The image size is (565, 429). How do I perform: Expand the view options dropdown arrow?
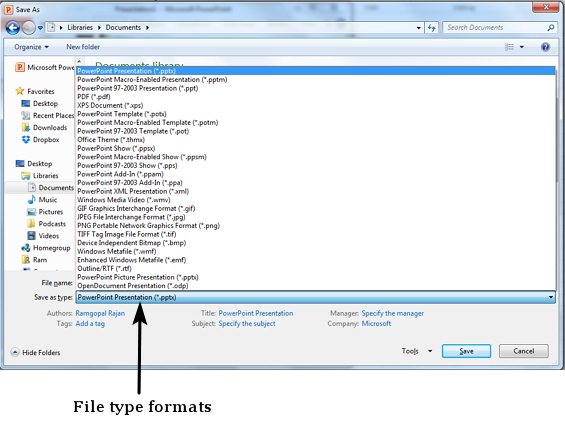(521, 47)
